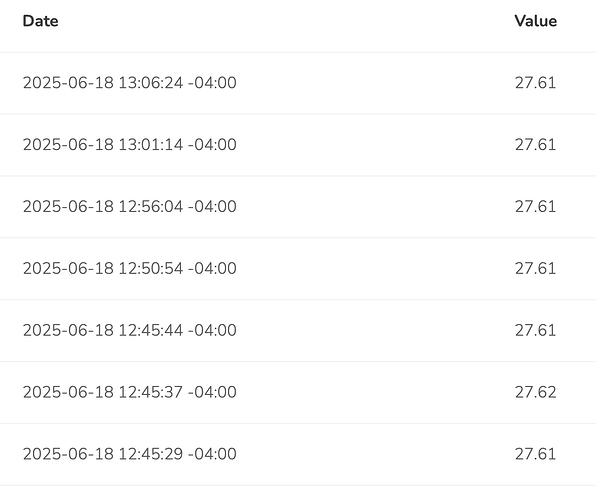Click value 27.61 in 13:06:24 row
The width and height of the screenshot is (596, 500).
536,83
